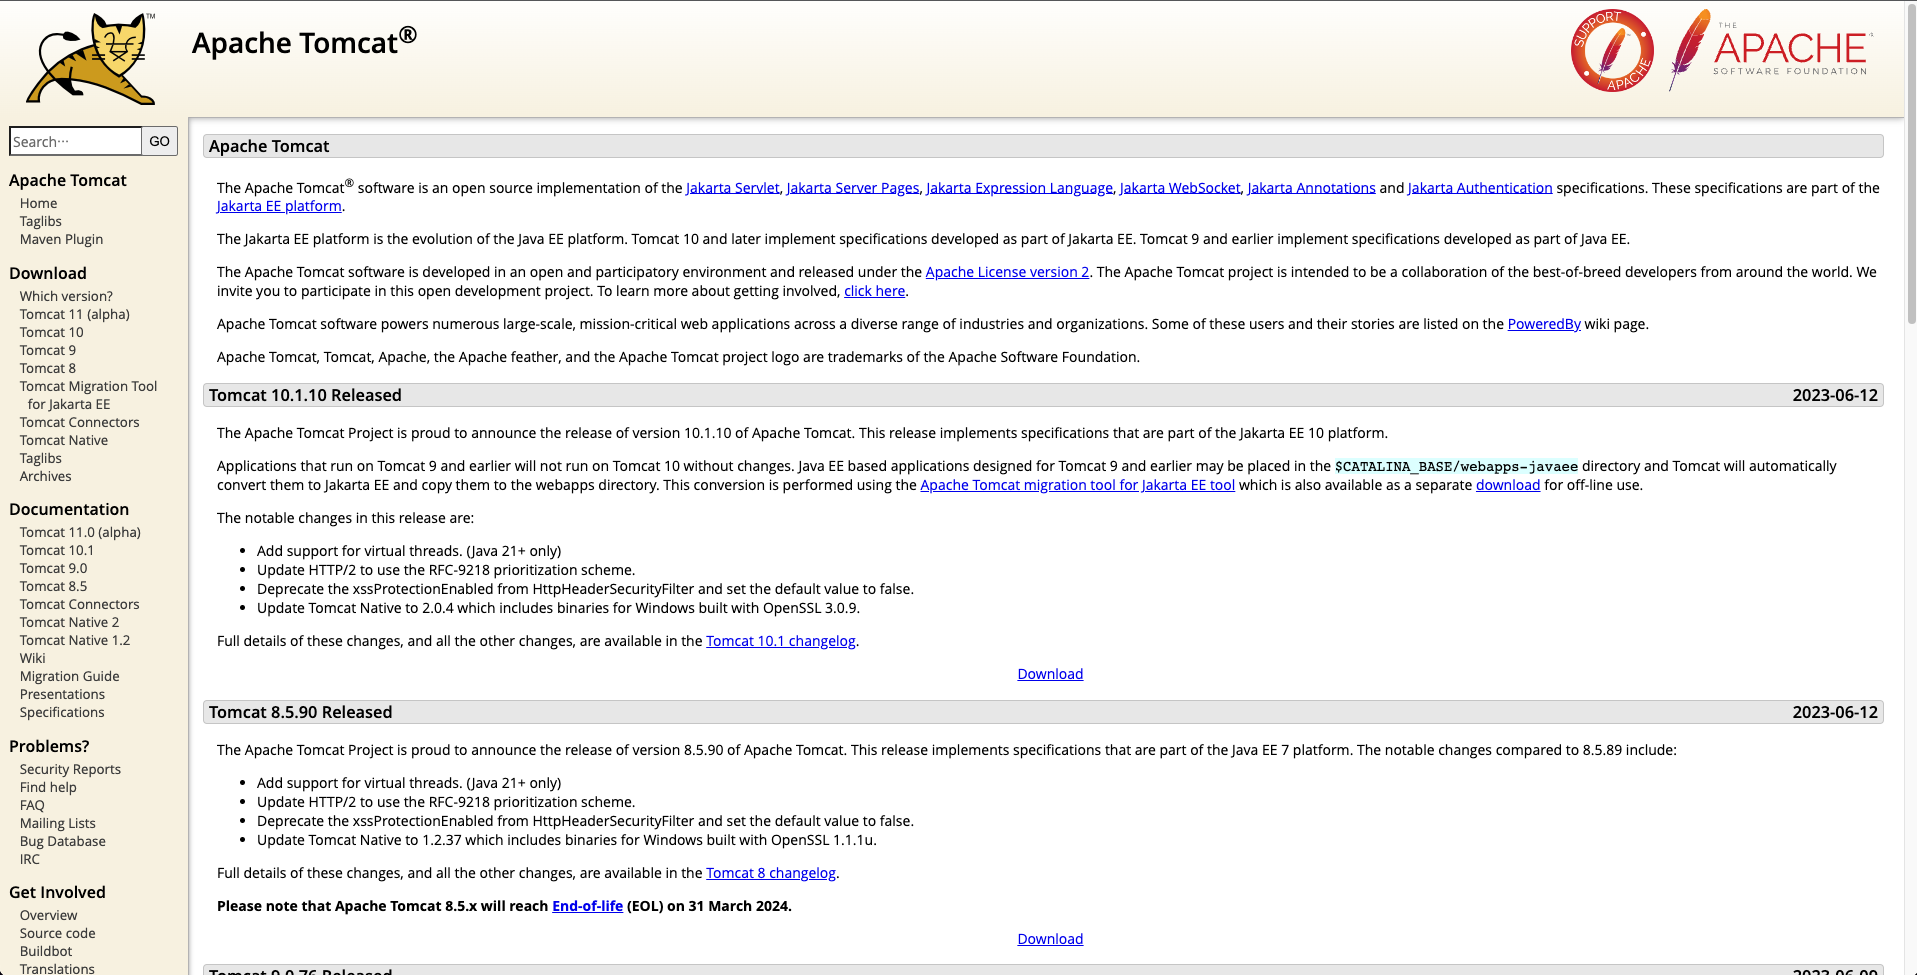Click the off-line 'download' migration tool link
The height and width of the screenshot is (975, 1917).
pyautogui.click(x=1508, y=485)
